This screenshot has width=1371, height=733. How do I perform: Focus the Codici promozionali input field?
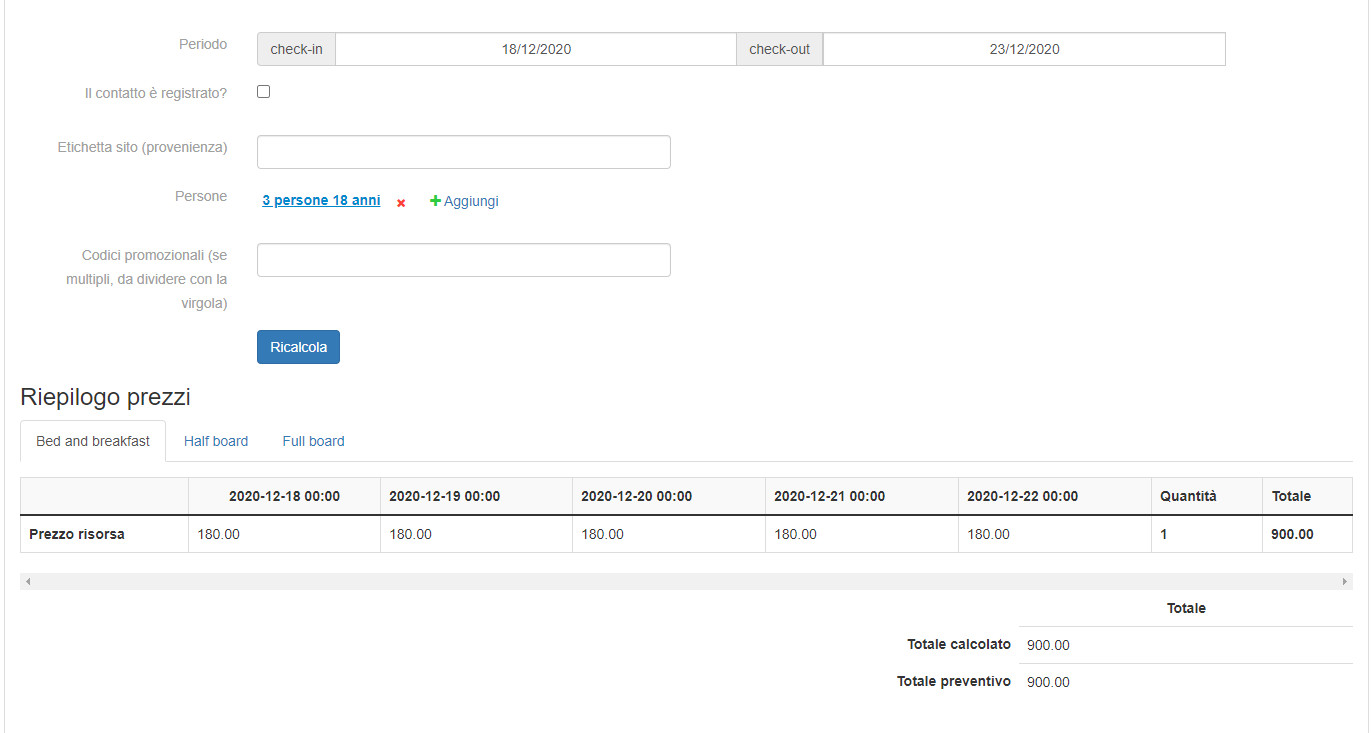click(464, 260)
